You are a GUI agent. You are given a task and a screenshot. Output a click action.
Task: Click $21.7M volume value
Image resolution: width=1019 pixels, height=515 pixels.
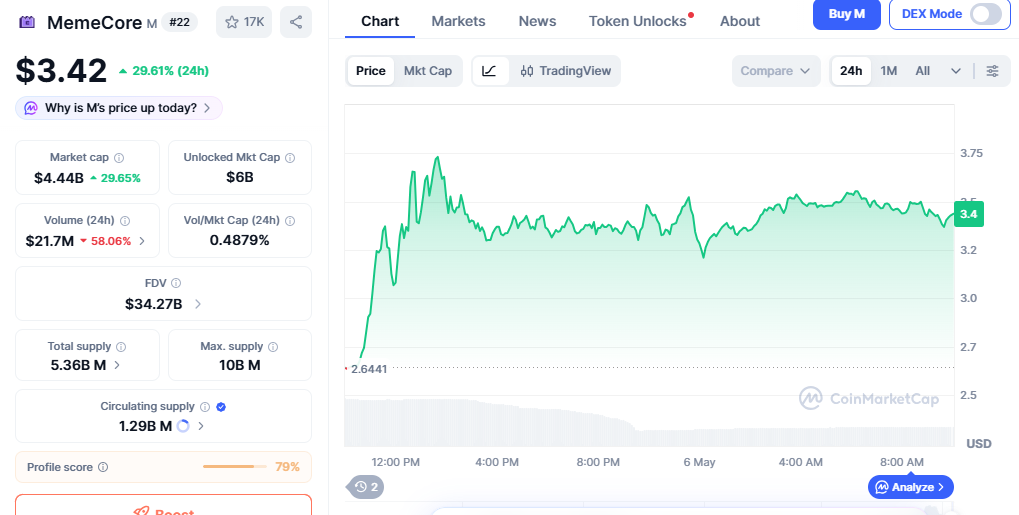click(x=49, y=241)
